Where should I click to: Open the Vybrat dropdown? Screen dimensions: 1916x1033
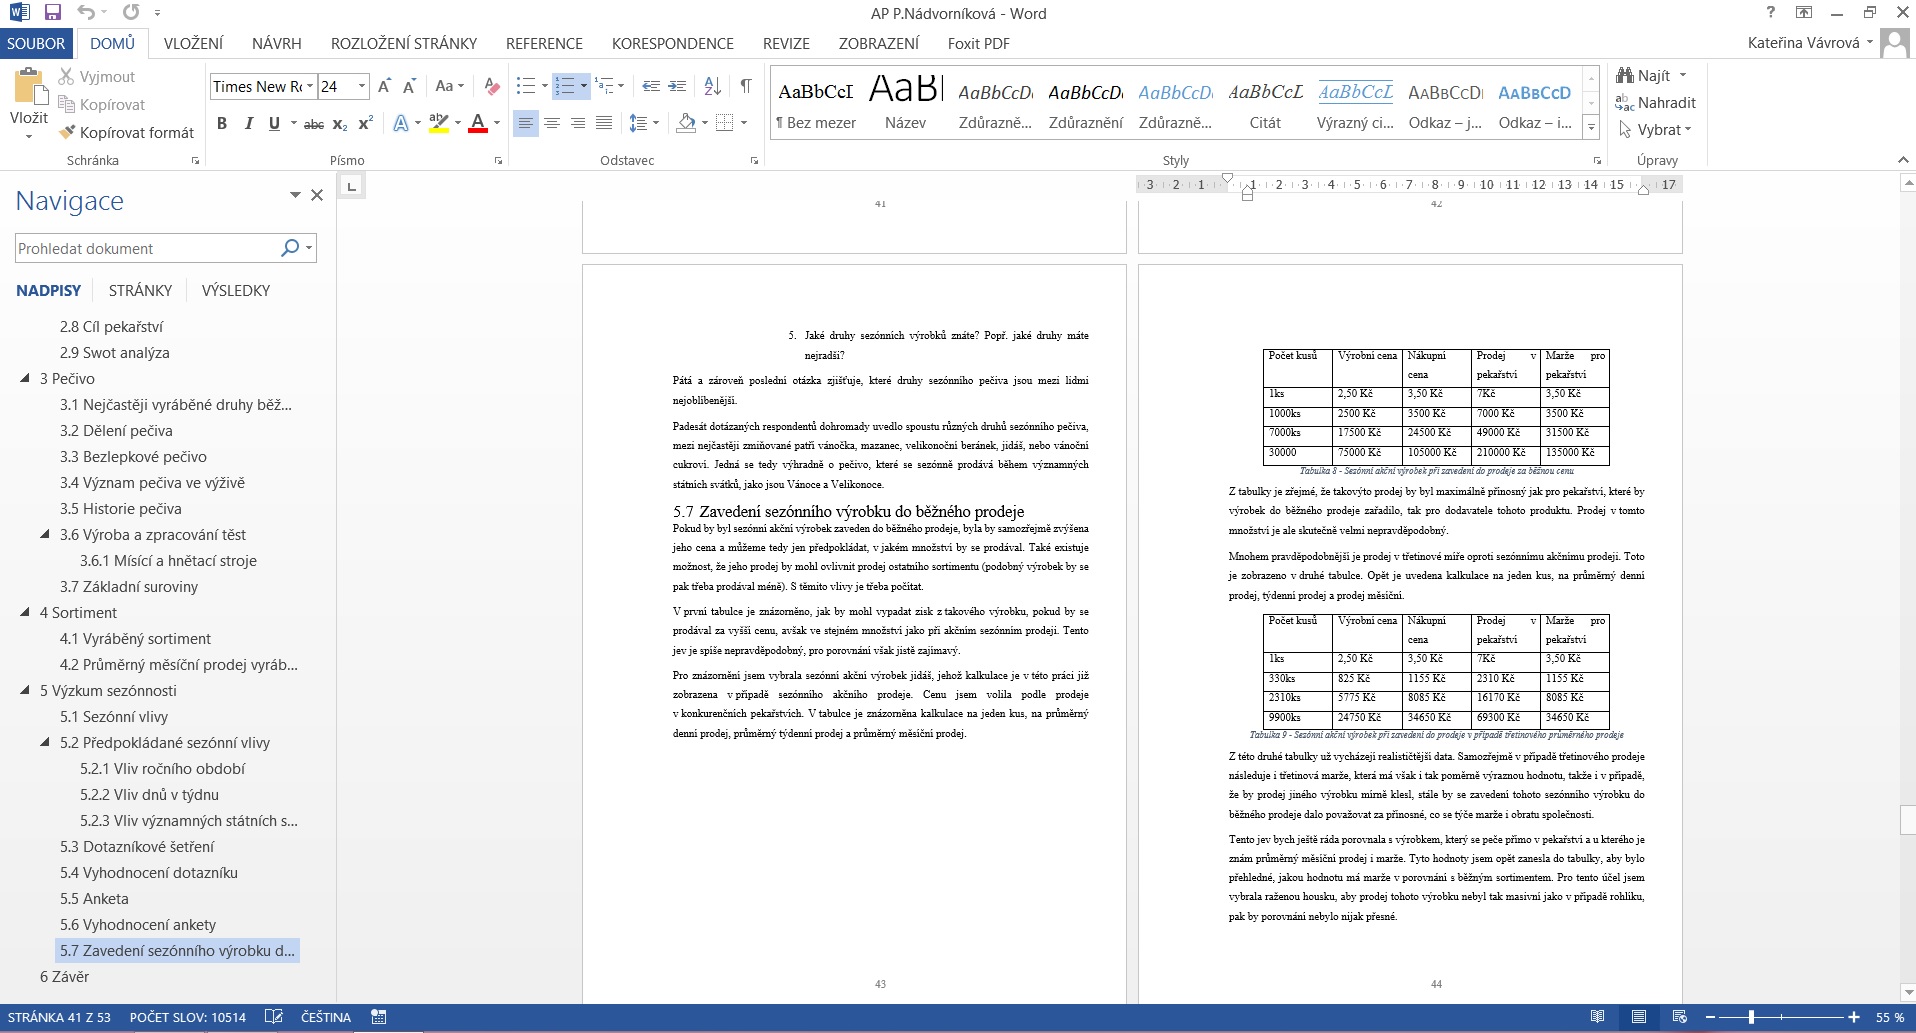[1655, 130]
